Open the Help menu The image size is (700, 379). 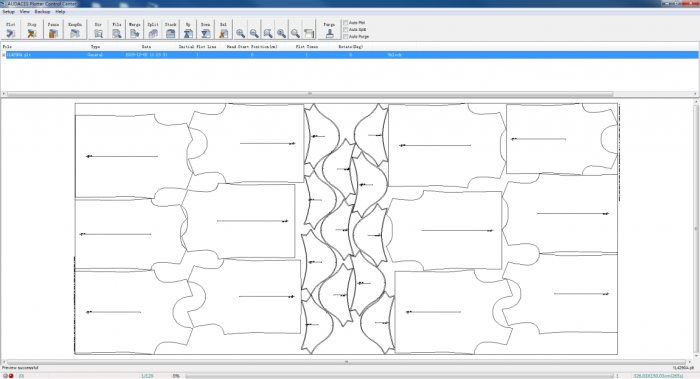pos(60,12)
